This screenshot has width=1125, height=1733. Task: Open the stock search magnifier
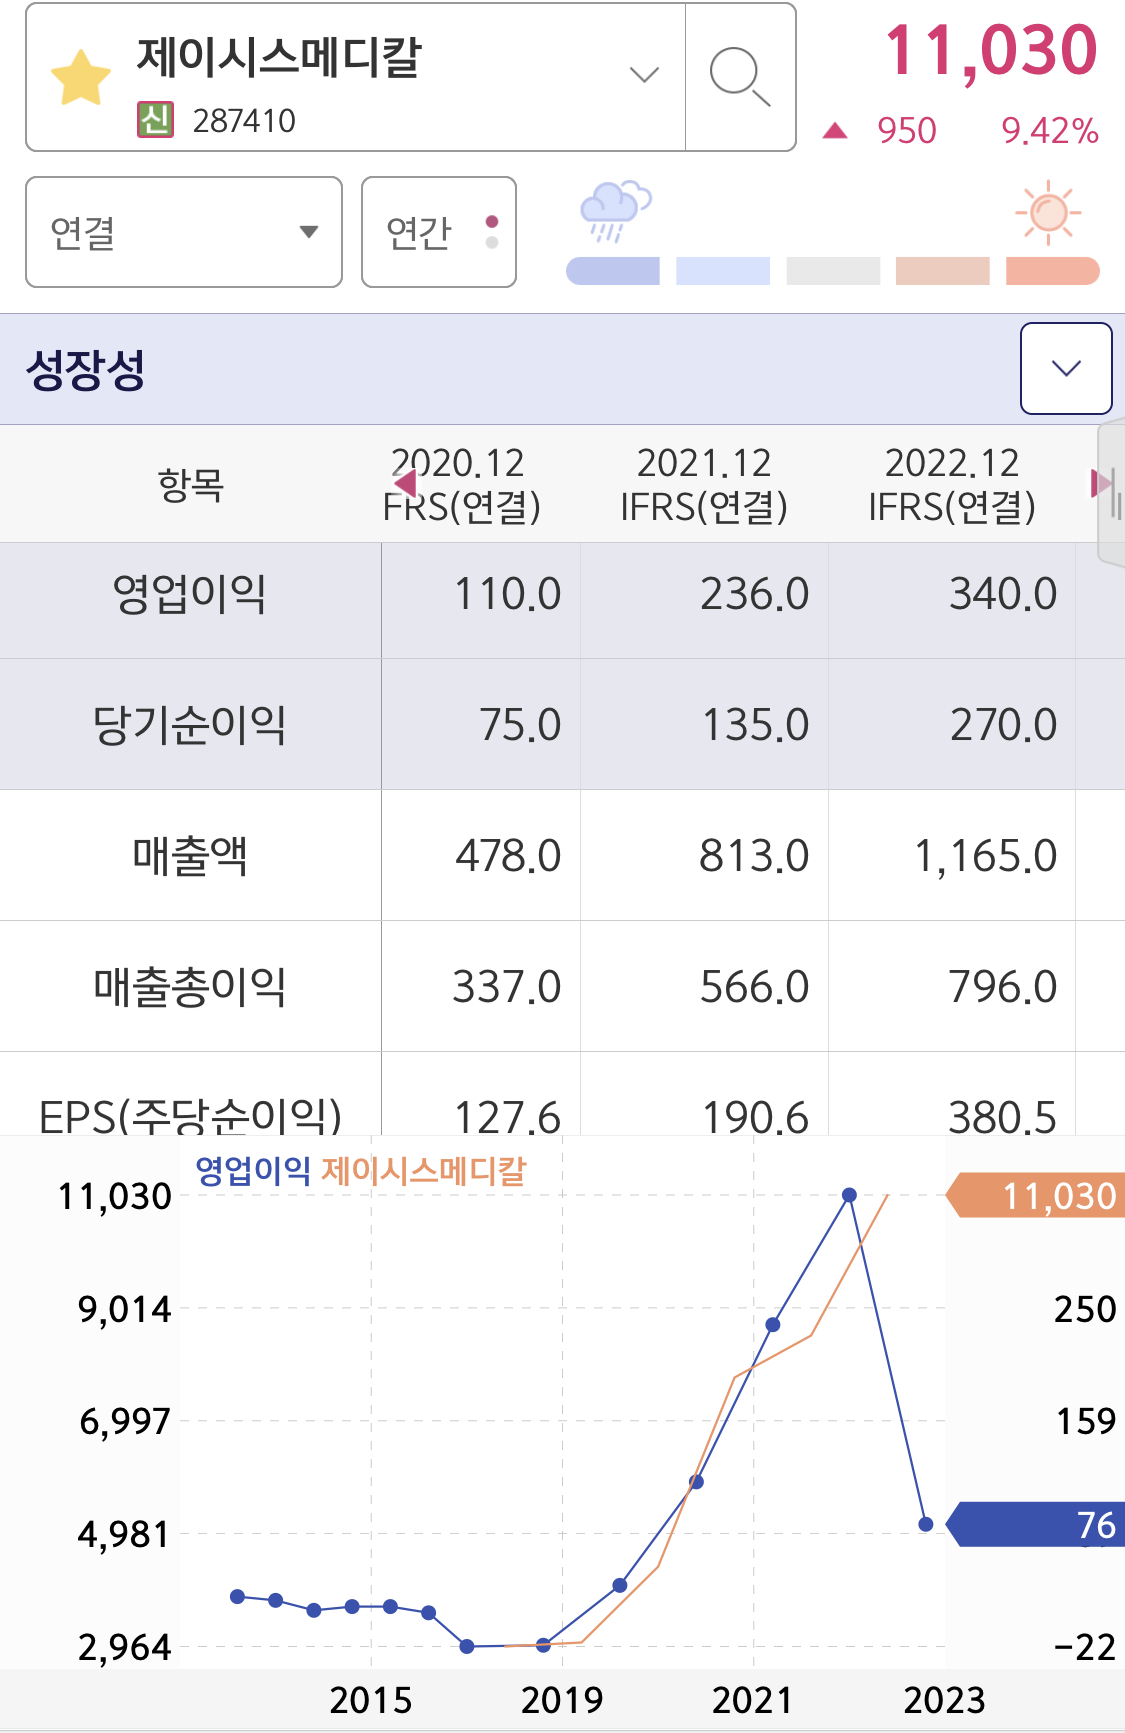(740, 77)
